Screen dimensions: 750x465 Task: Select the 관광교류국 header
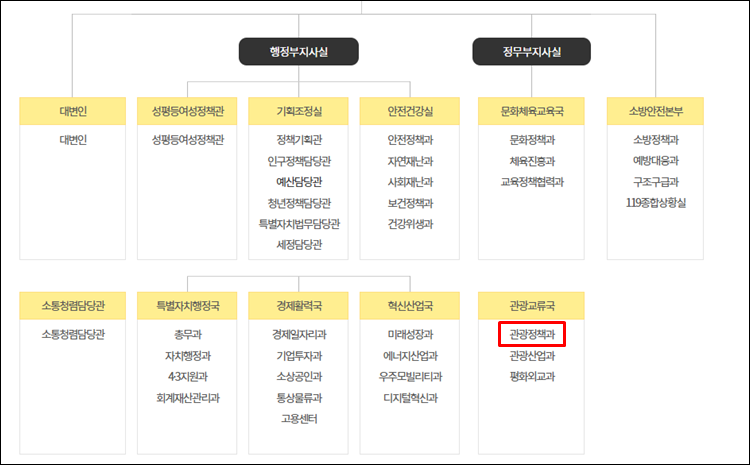click(x=531, y=306)
